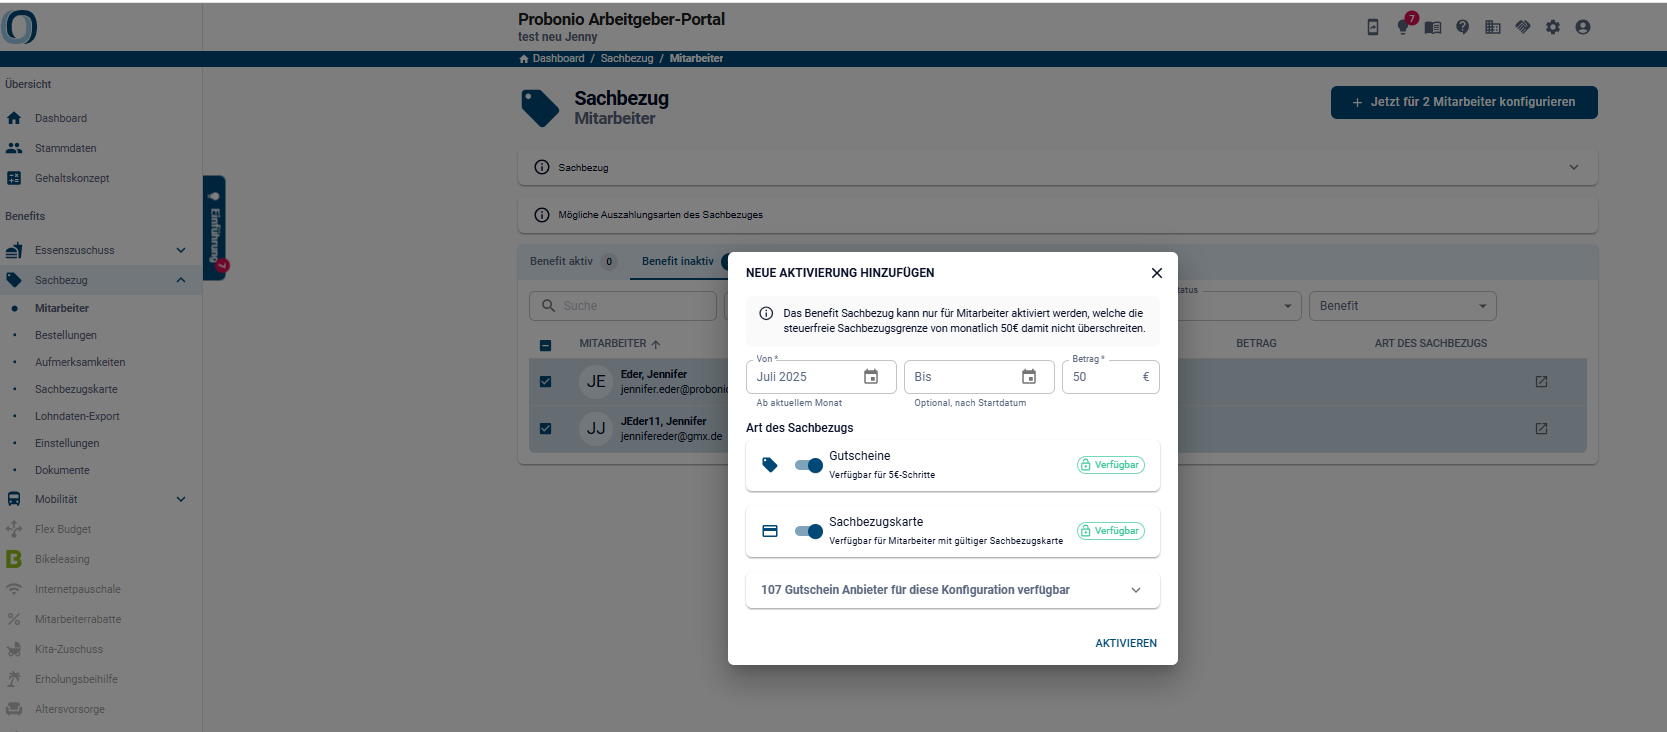Open the mobile app share icon in header

(x=1373, y=27)
